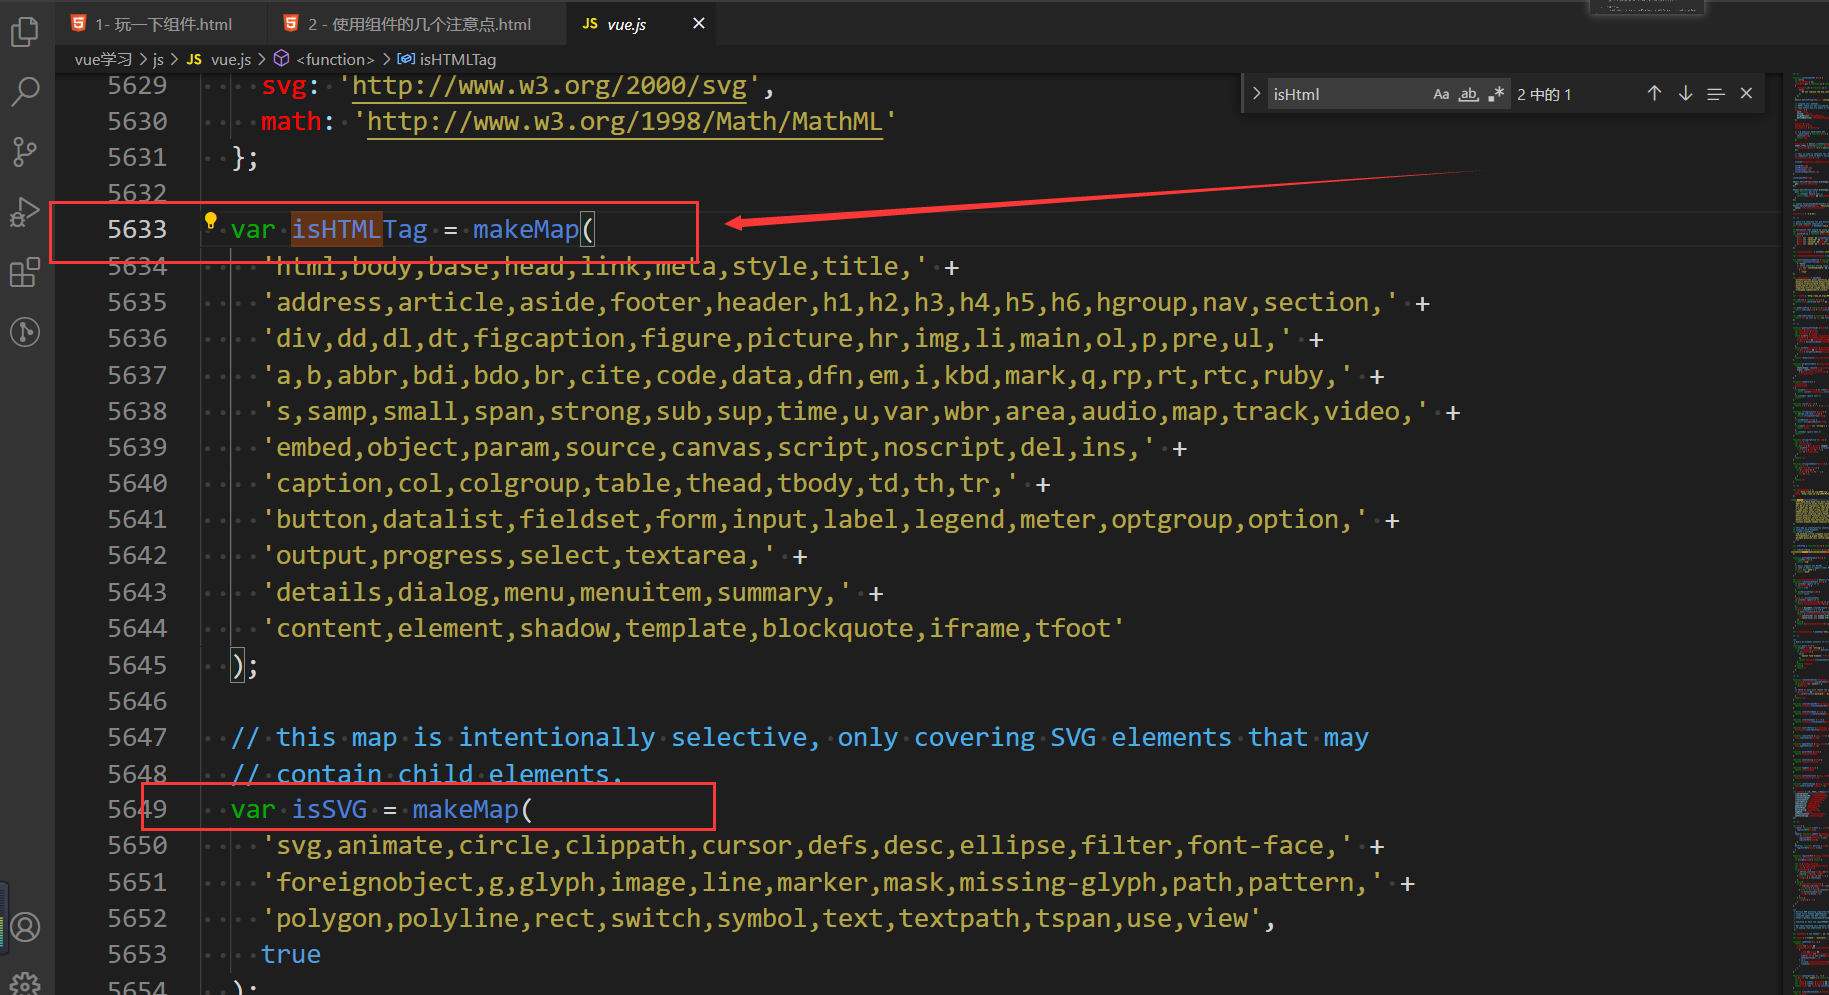Viewport: 1829px width, 995px height.
Task: Switch to 2 - 使用组件的几个注意点.html tab
Action: pyautogui.click(x=418, y=23)
